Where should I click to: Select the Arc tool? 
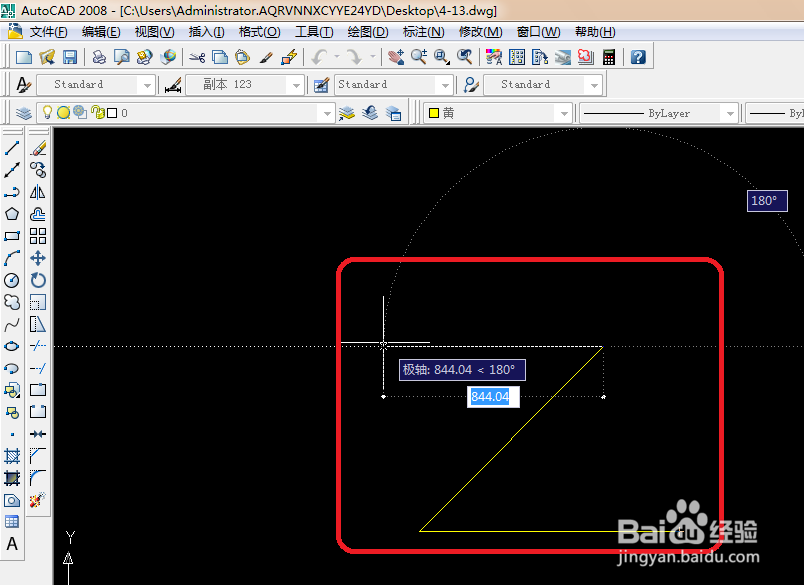click(12, 258)
